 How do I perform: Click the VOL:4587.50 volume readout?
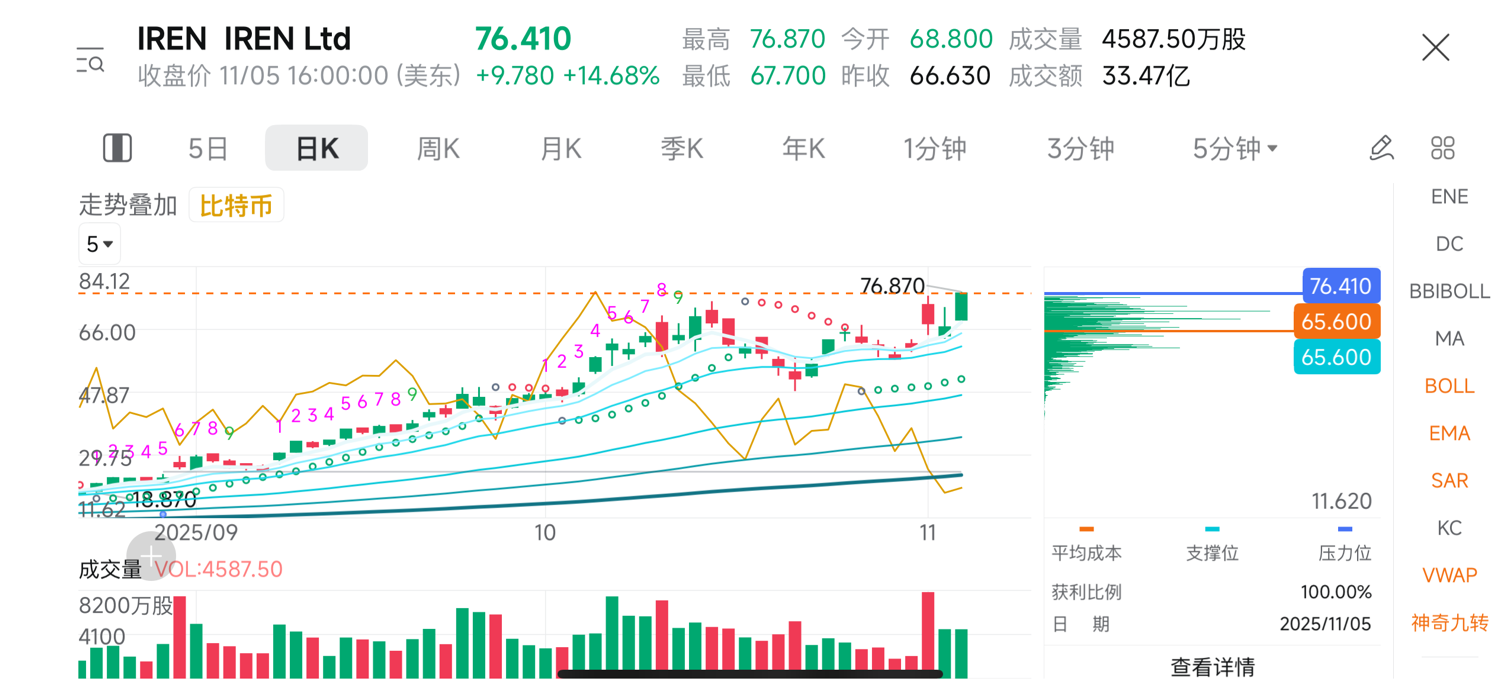pos(218,569)
